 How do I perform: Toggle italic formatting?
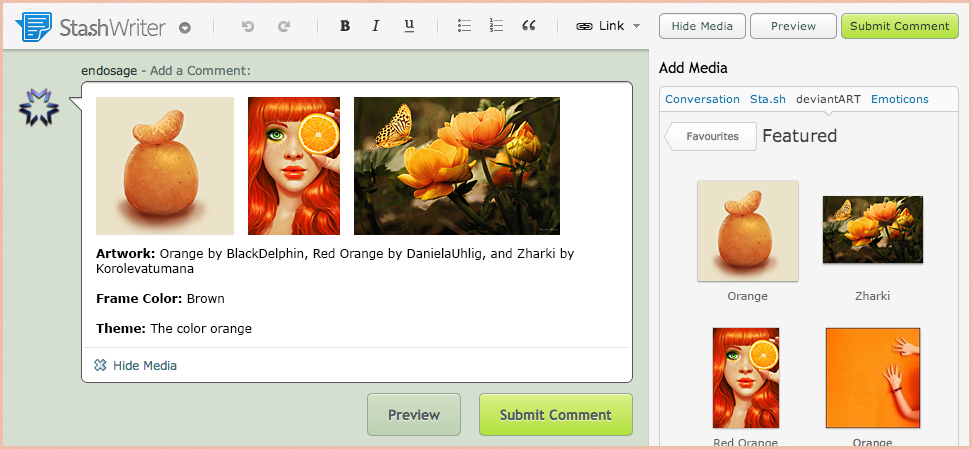[375, 26]
